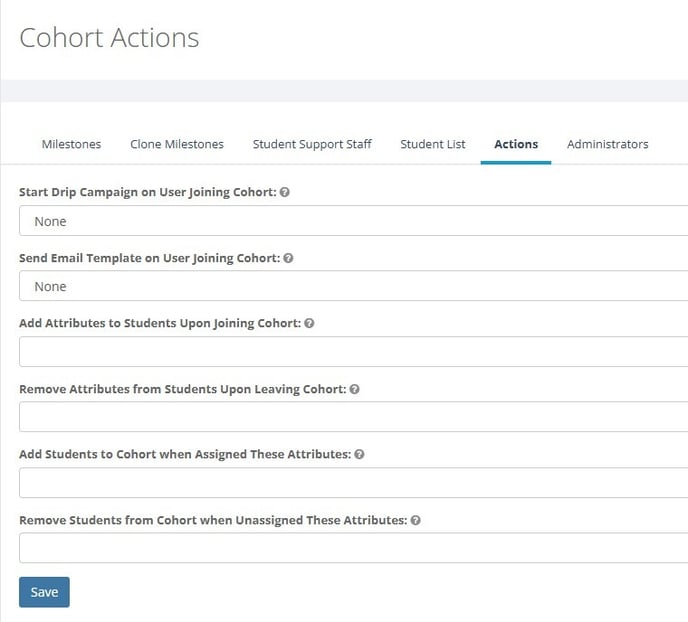Click the Remove Students when Unassigned Attributes field
This screenshot has height=622, width=688.
click(353, 548)
